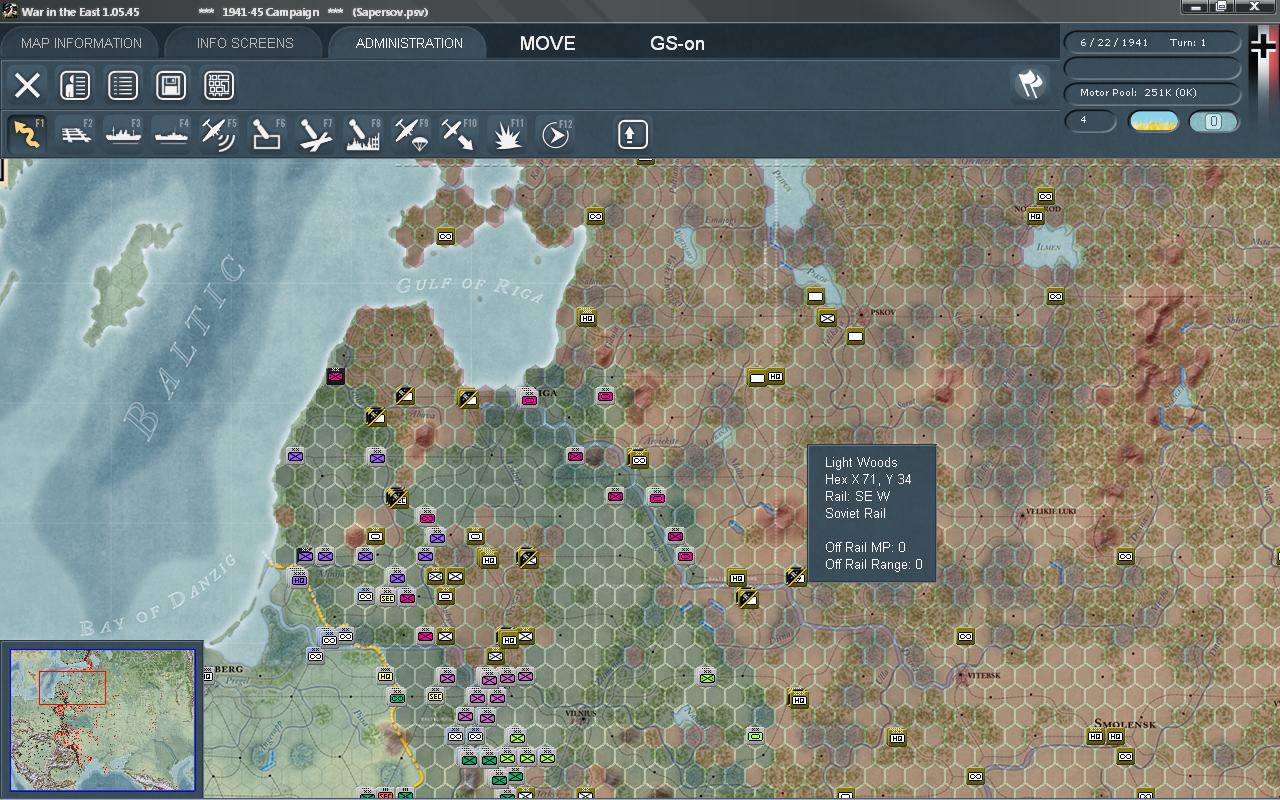This screenshot has width=1280, height=800.
Task: Switch to the MAP INFORMATION tab
Action: click(81, 43)
